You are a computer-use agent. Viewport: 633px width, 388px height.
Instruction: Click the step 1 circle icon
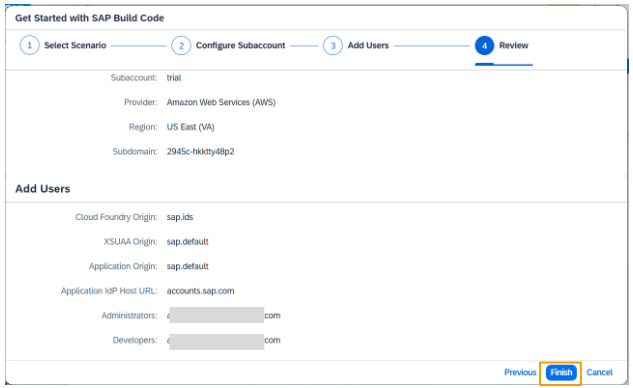point(29,45)
